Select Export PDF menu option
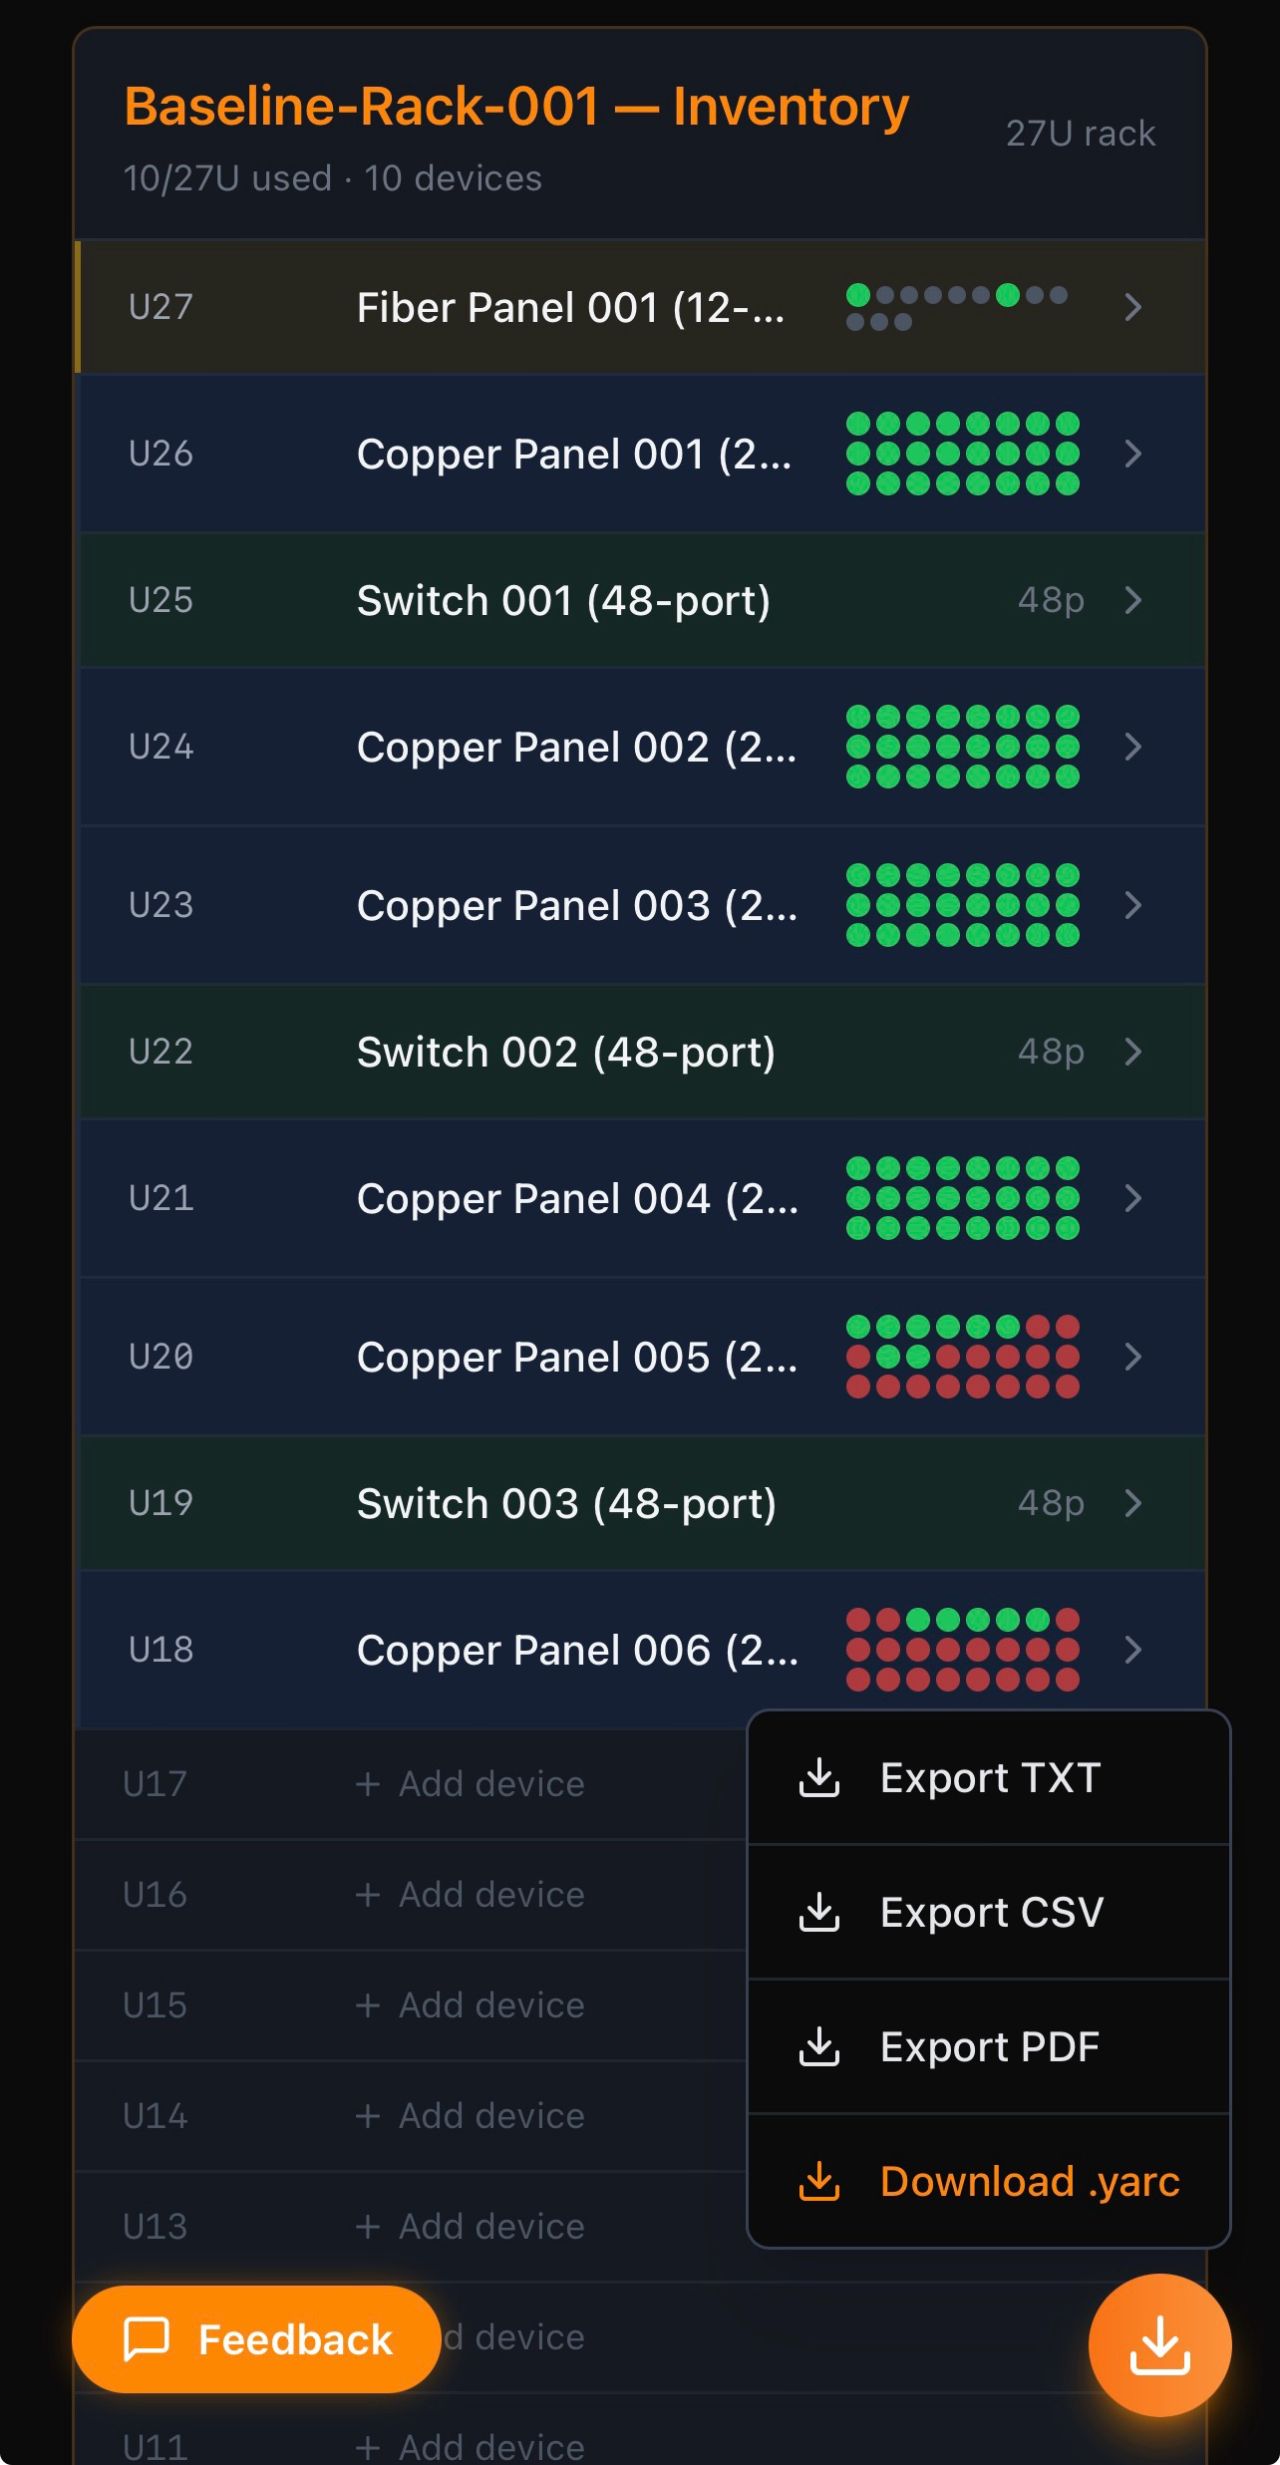The height and width of the screenshot is (2465, 1280). pyautogui.click(x=988, y=2047)
